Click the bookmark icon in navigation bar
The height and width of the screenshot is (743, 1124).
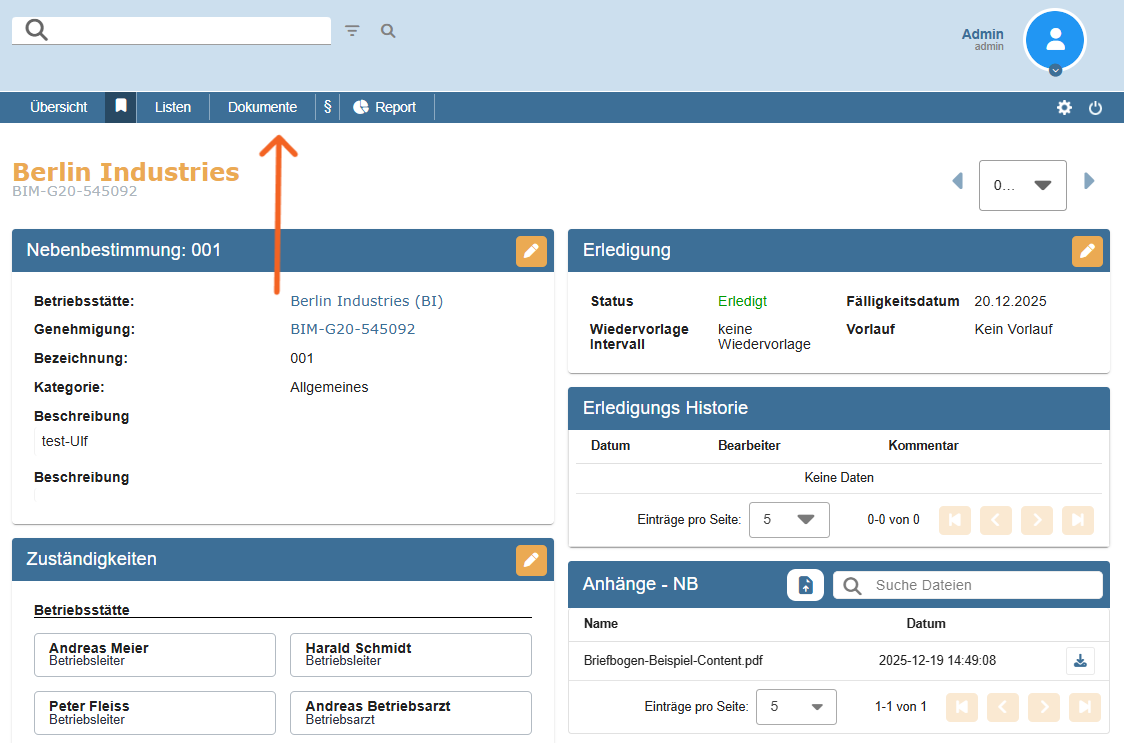click(x=120, y=107)
